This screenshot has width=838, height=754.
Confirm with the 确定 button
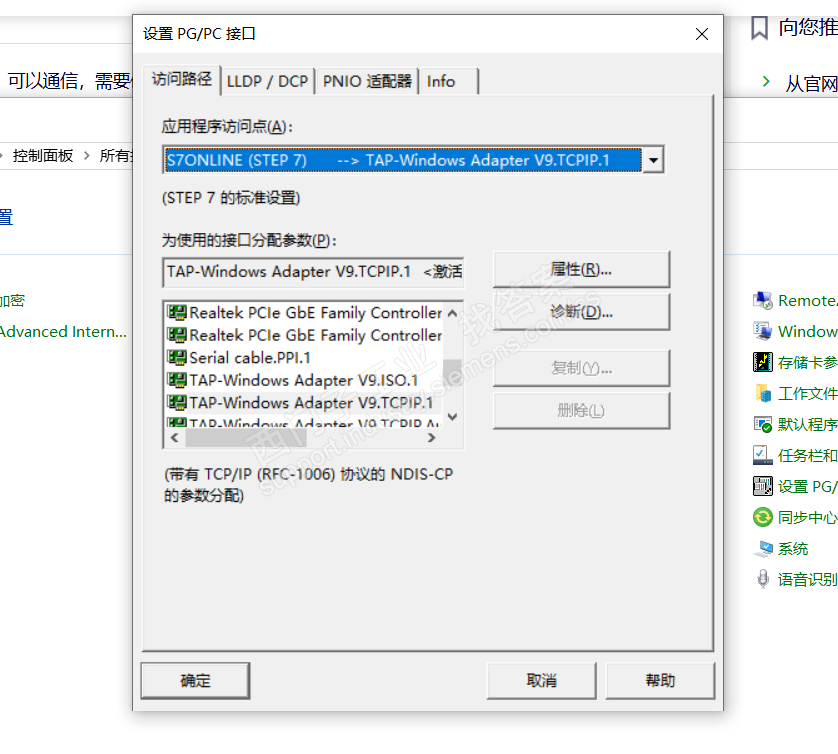click(196, 681)
